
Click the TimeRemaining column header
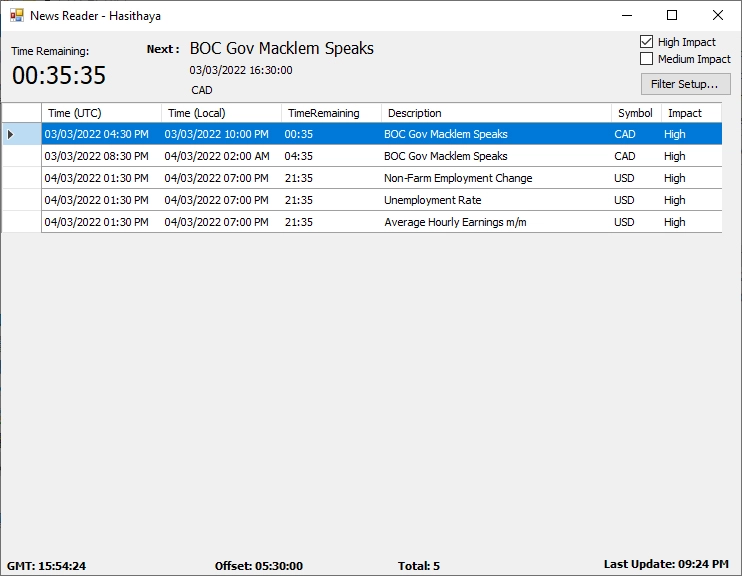(x=331, y=113)
